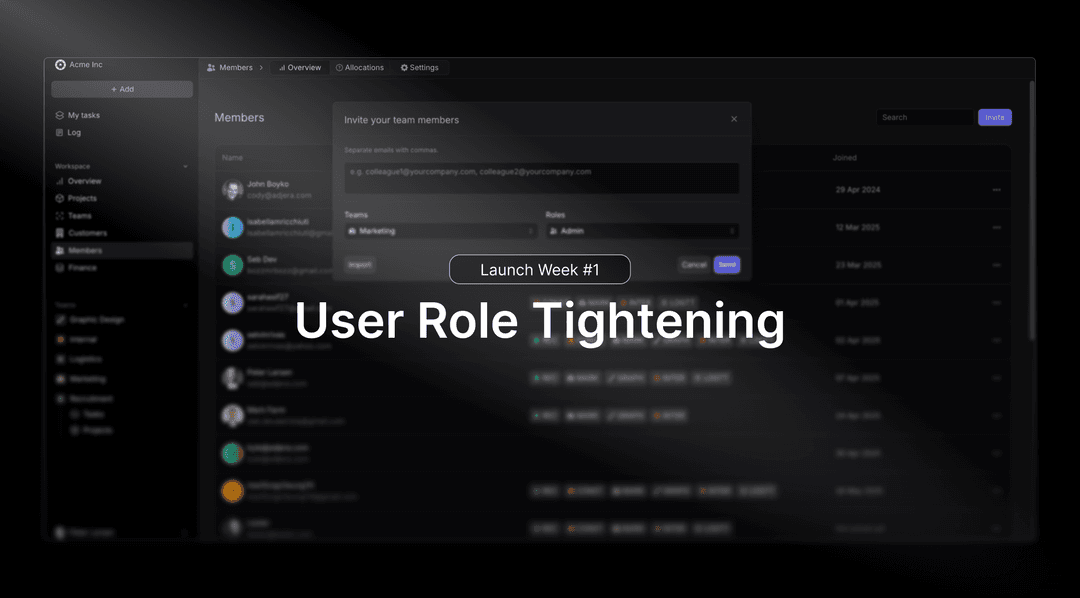Viewport: 1080px width, 598px height.
Task: Open the Roles dropdown showing Admin
Action: (x=642, y=231)
